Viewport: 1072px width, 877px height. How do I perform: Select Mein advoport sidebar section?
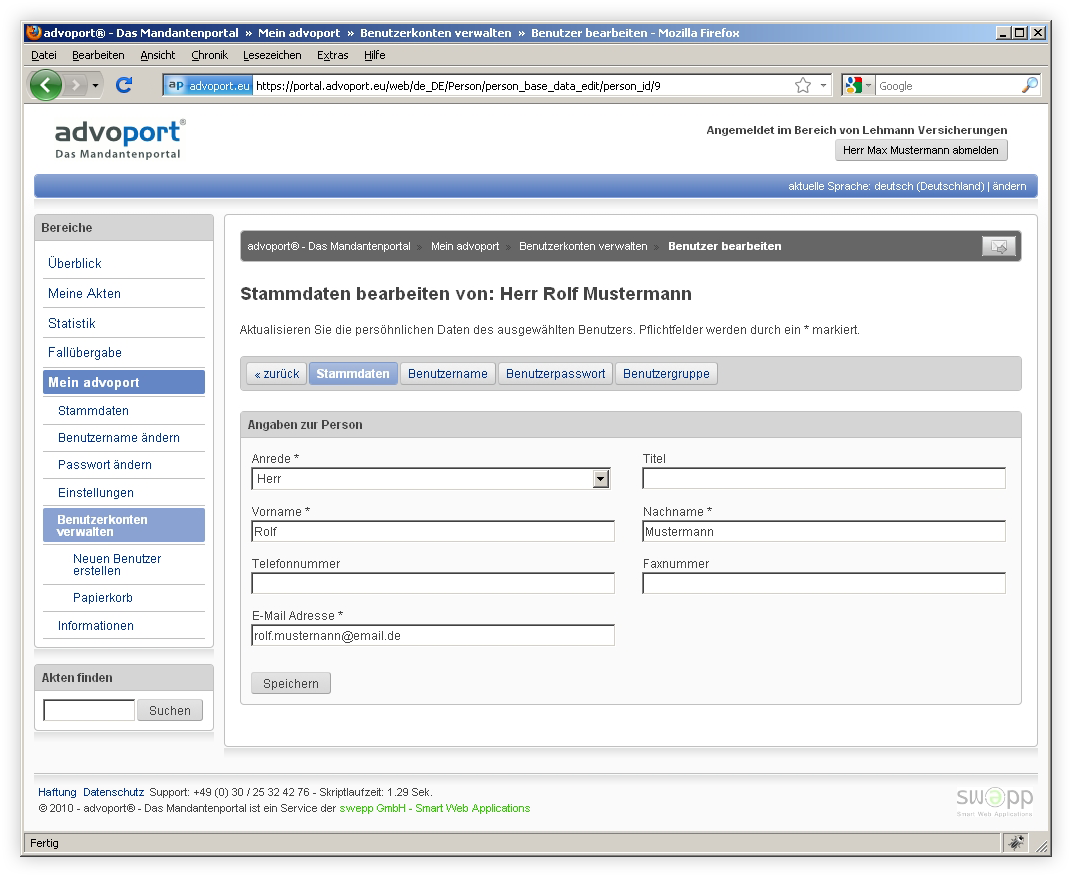pos(124,382)
